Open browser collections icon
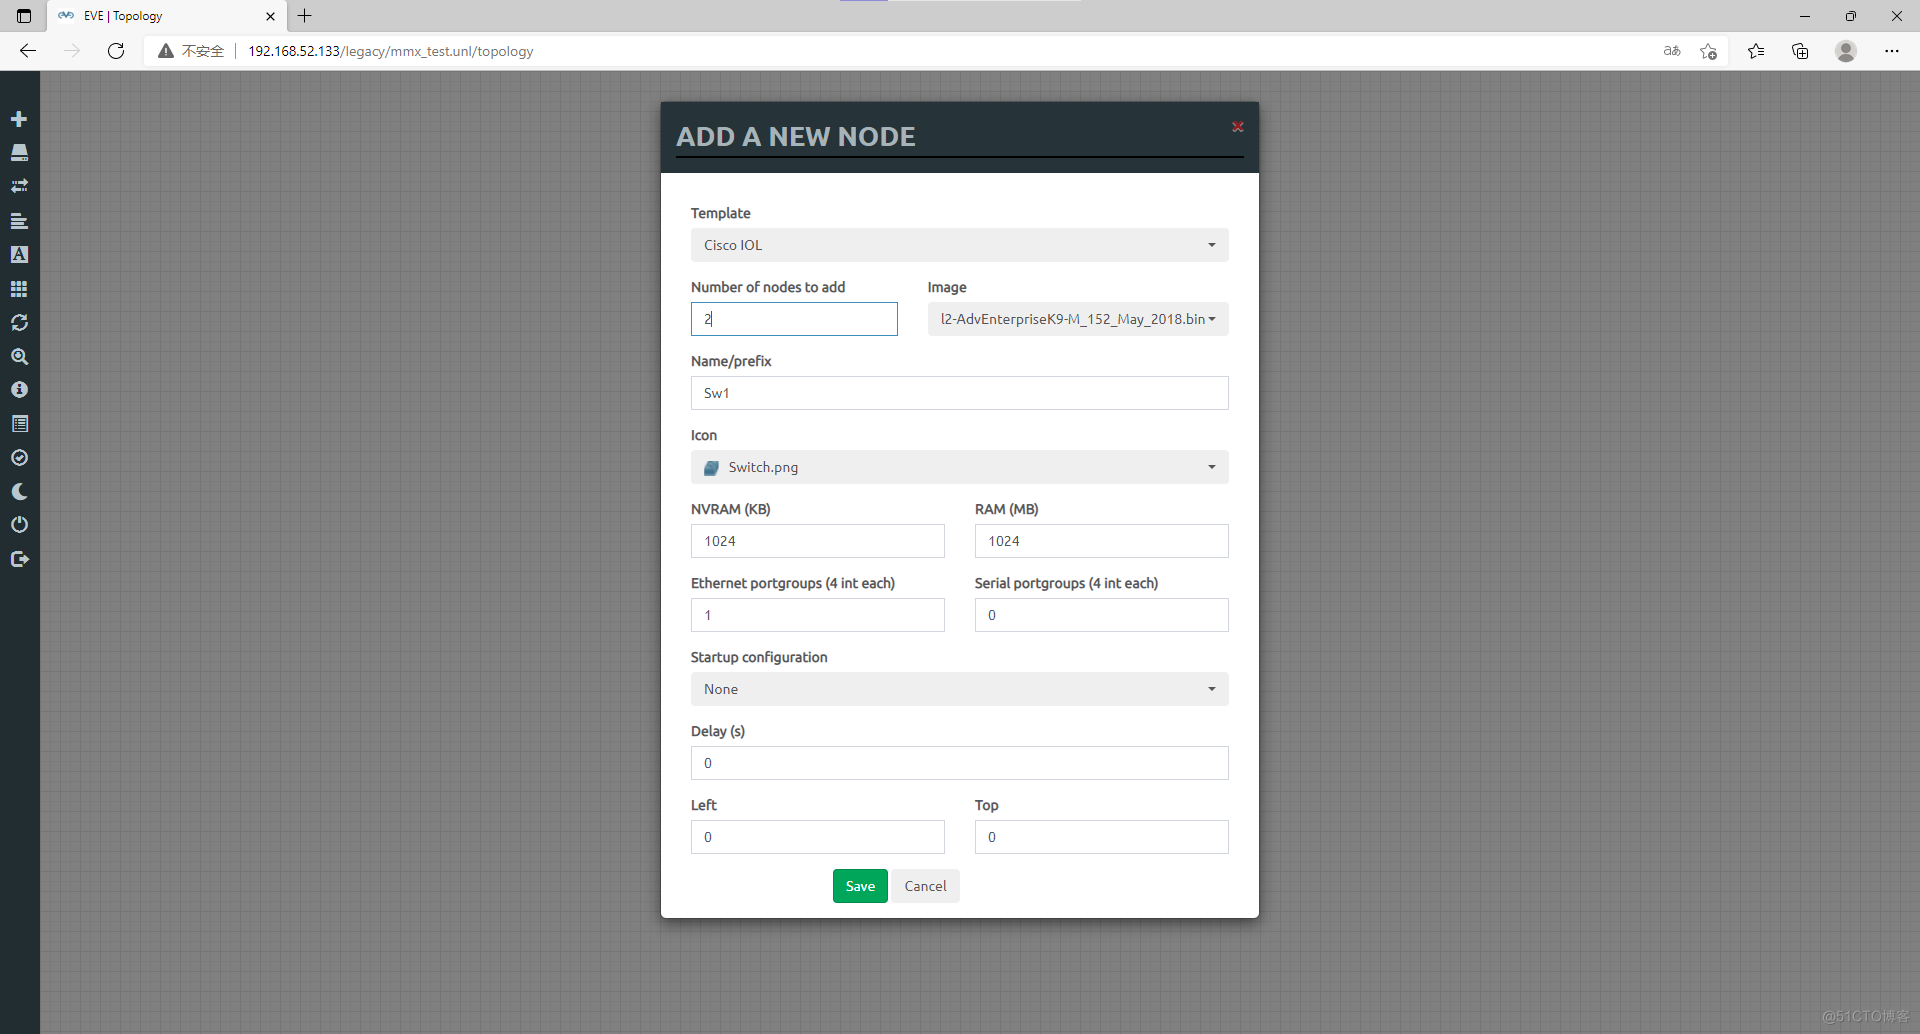Image resolution: width=1920 pixels, height=1034 pixels. click(1800, 51)
